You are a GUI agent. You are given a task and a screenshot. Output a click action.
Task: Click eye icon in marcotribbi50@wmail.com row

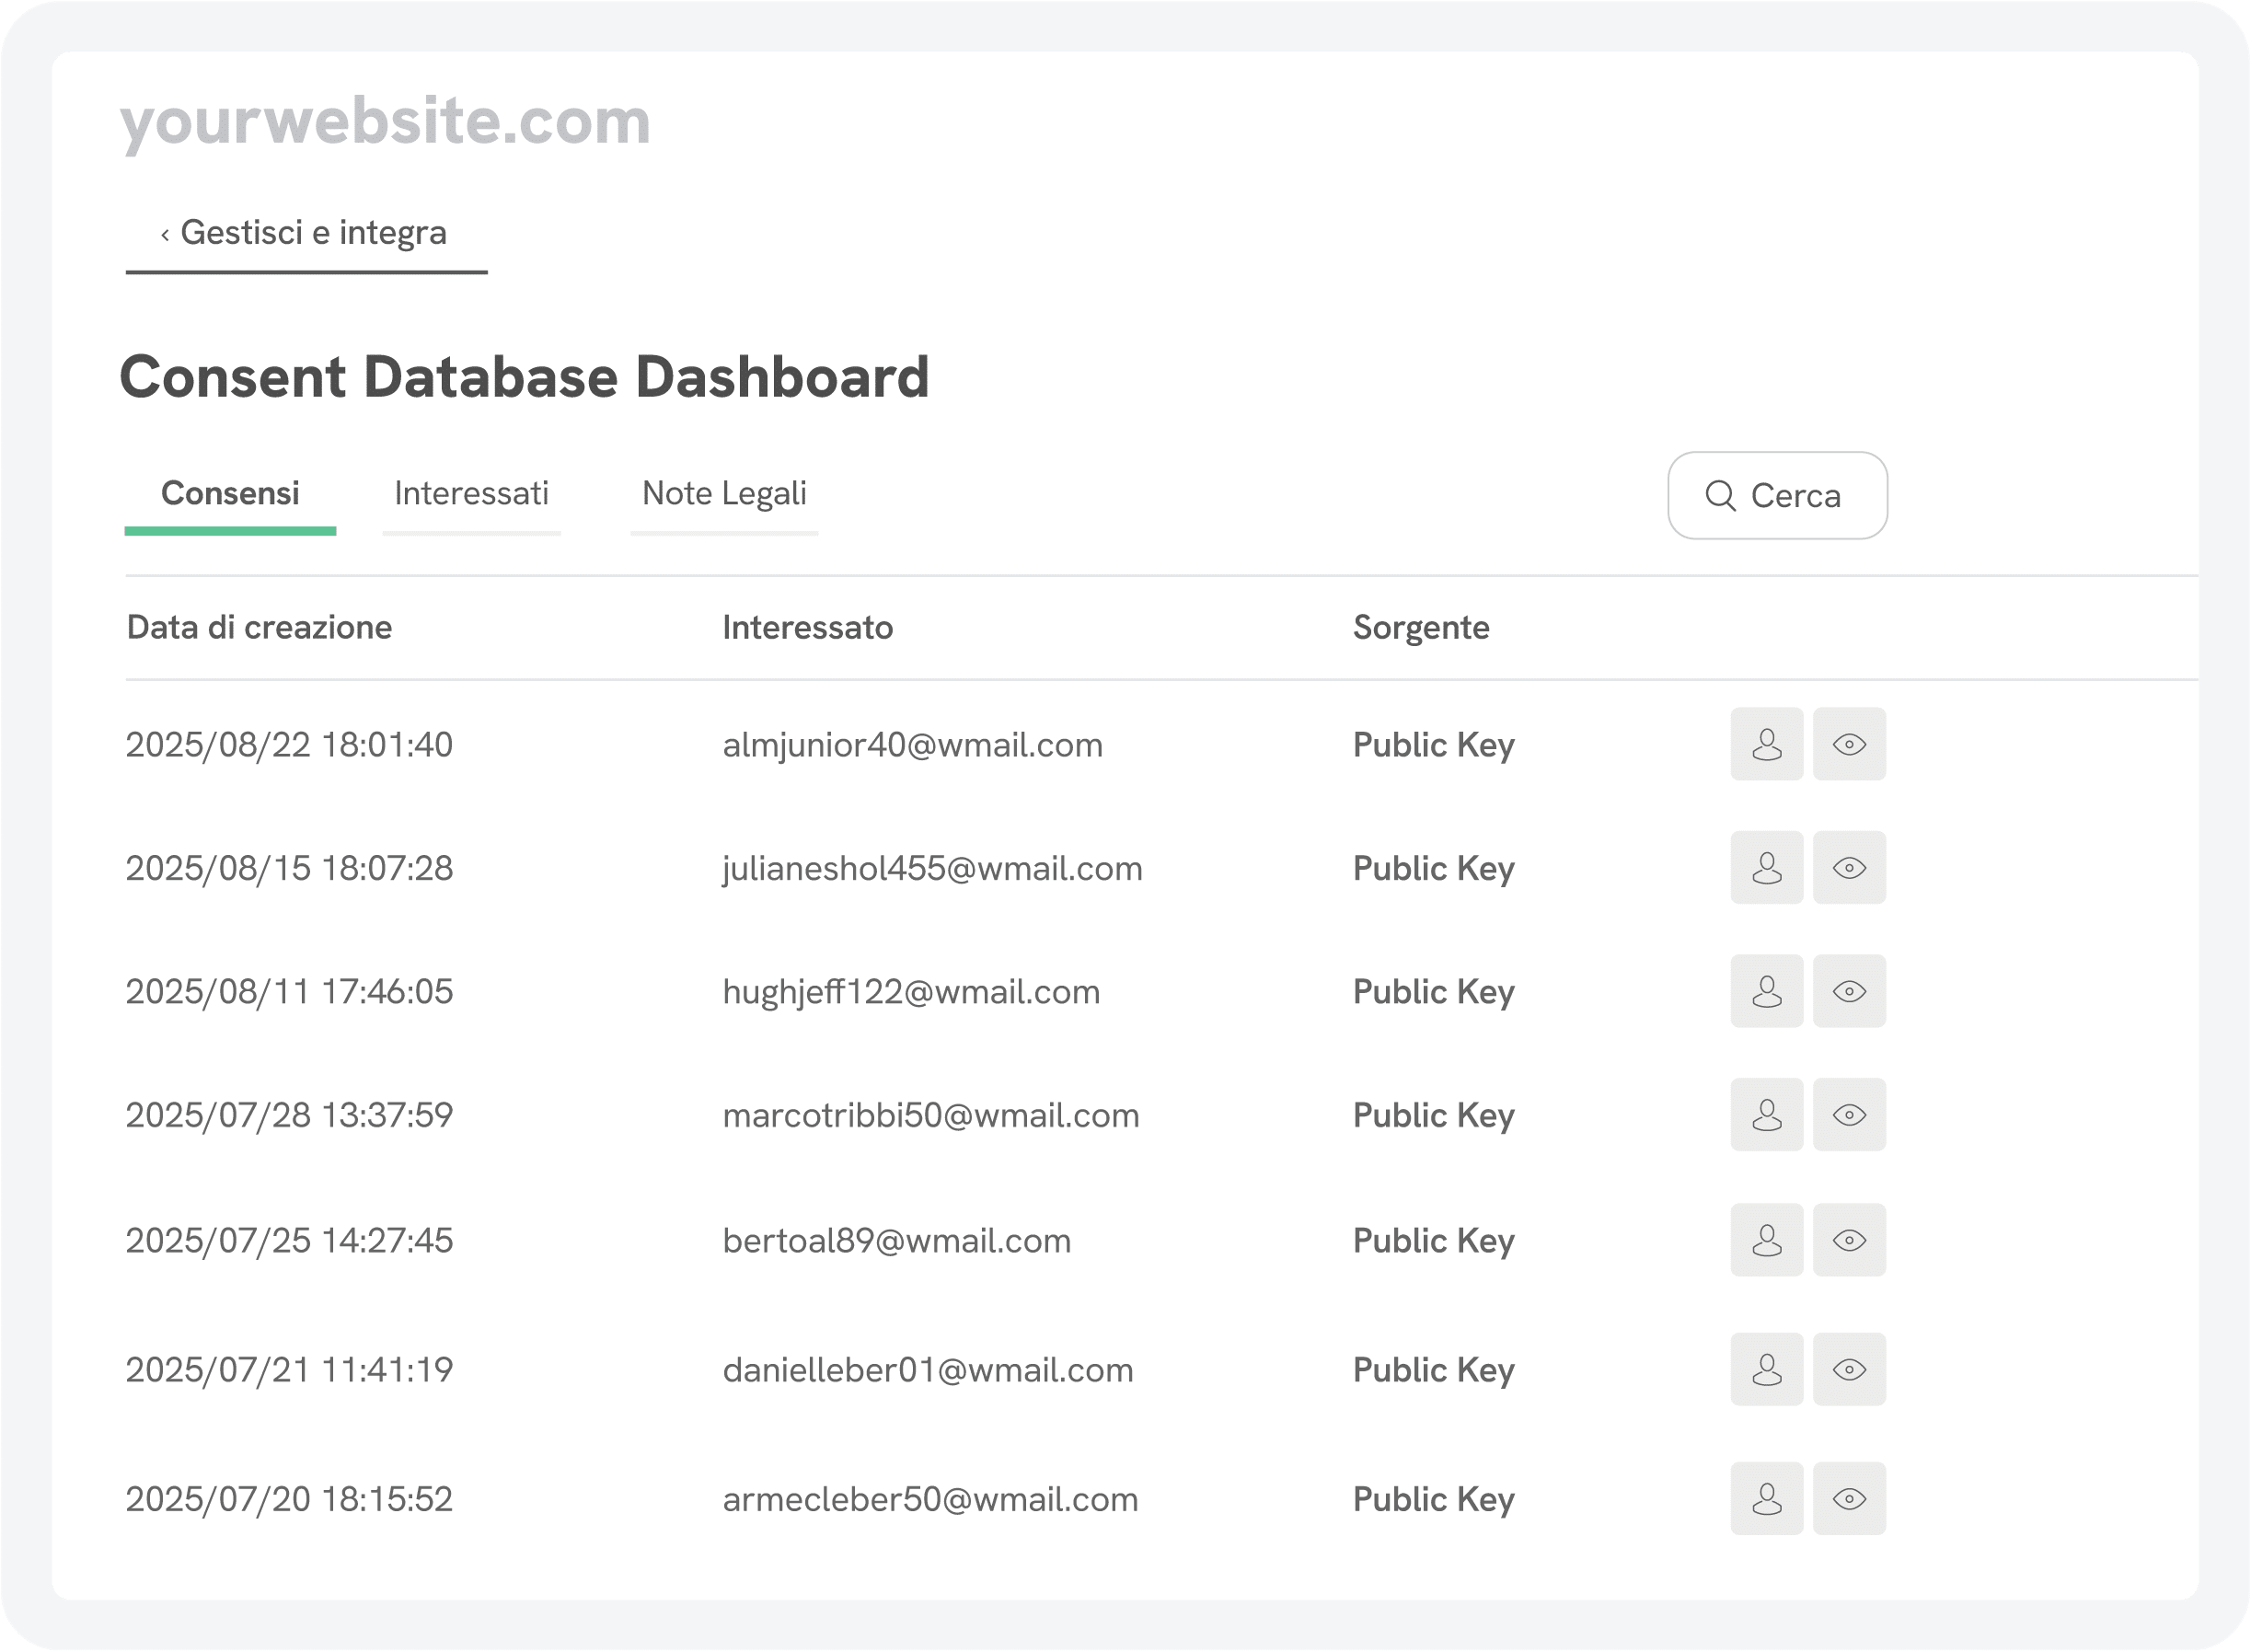coord(1849,1114)
